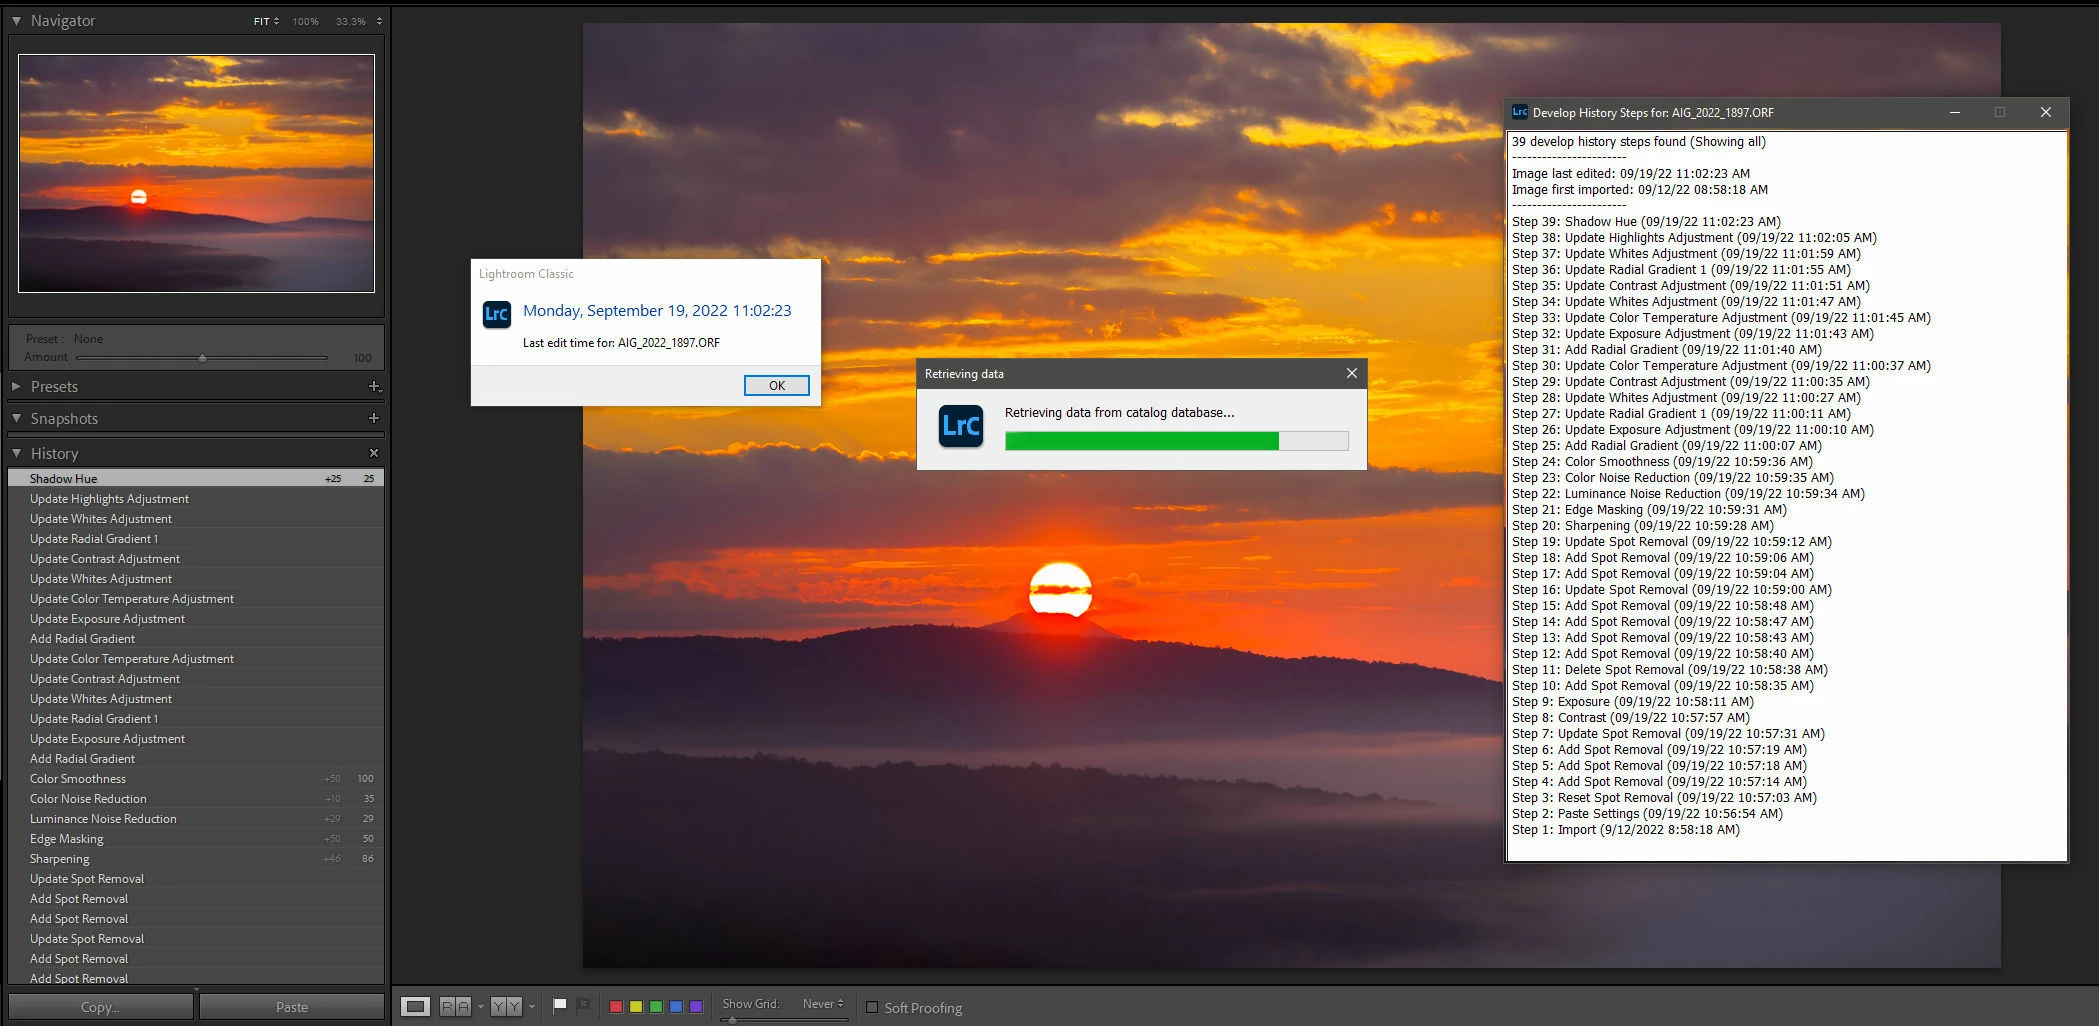The image size is (2099, 1026).
Task: Apply green color label
Action: tap(656, 1006)
